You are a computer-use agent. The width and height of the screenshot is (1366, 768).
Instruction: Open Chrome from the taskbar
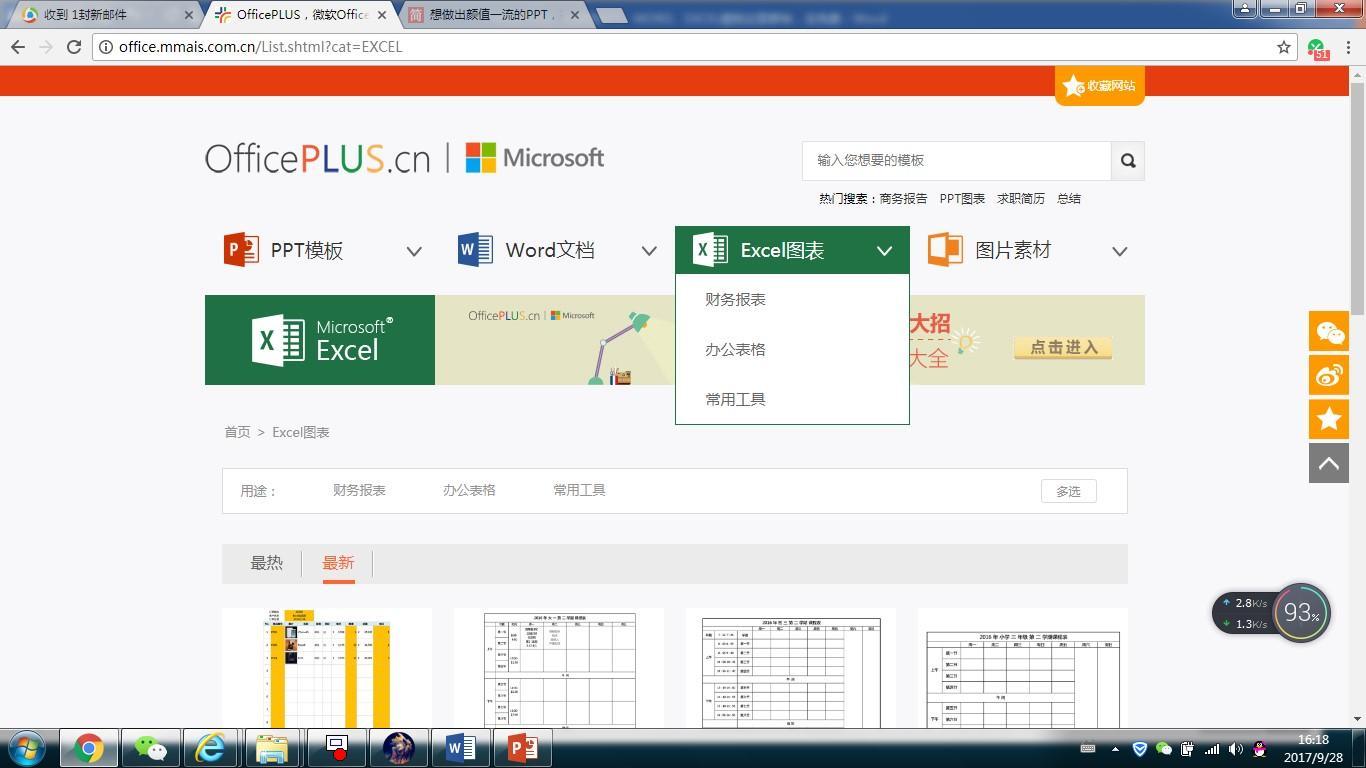click(x=88, y=748)
